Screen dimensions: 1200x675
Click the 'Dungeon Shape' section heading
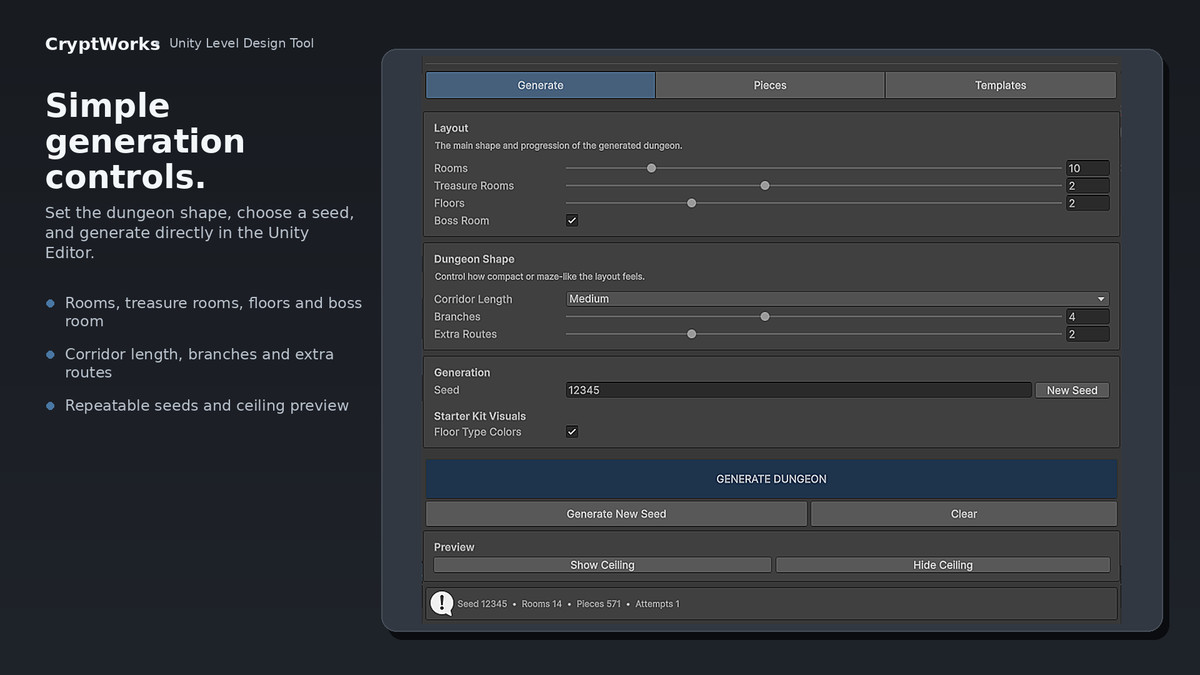[x=474, y=259]
